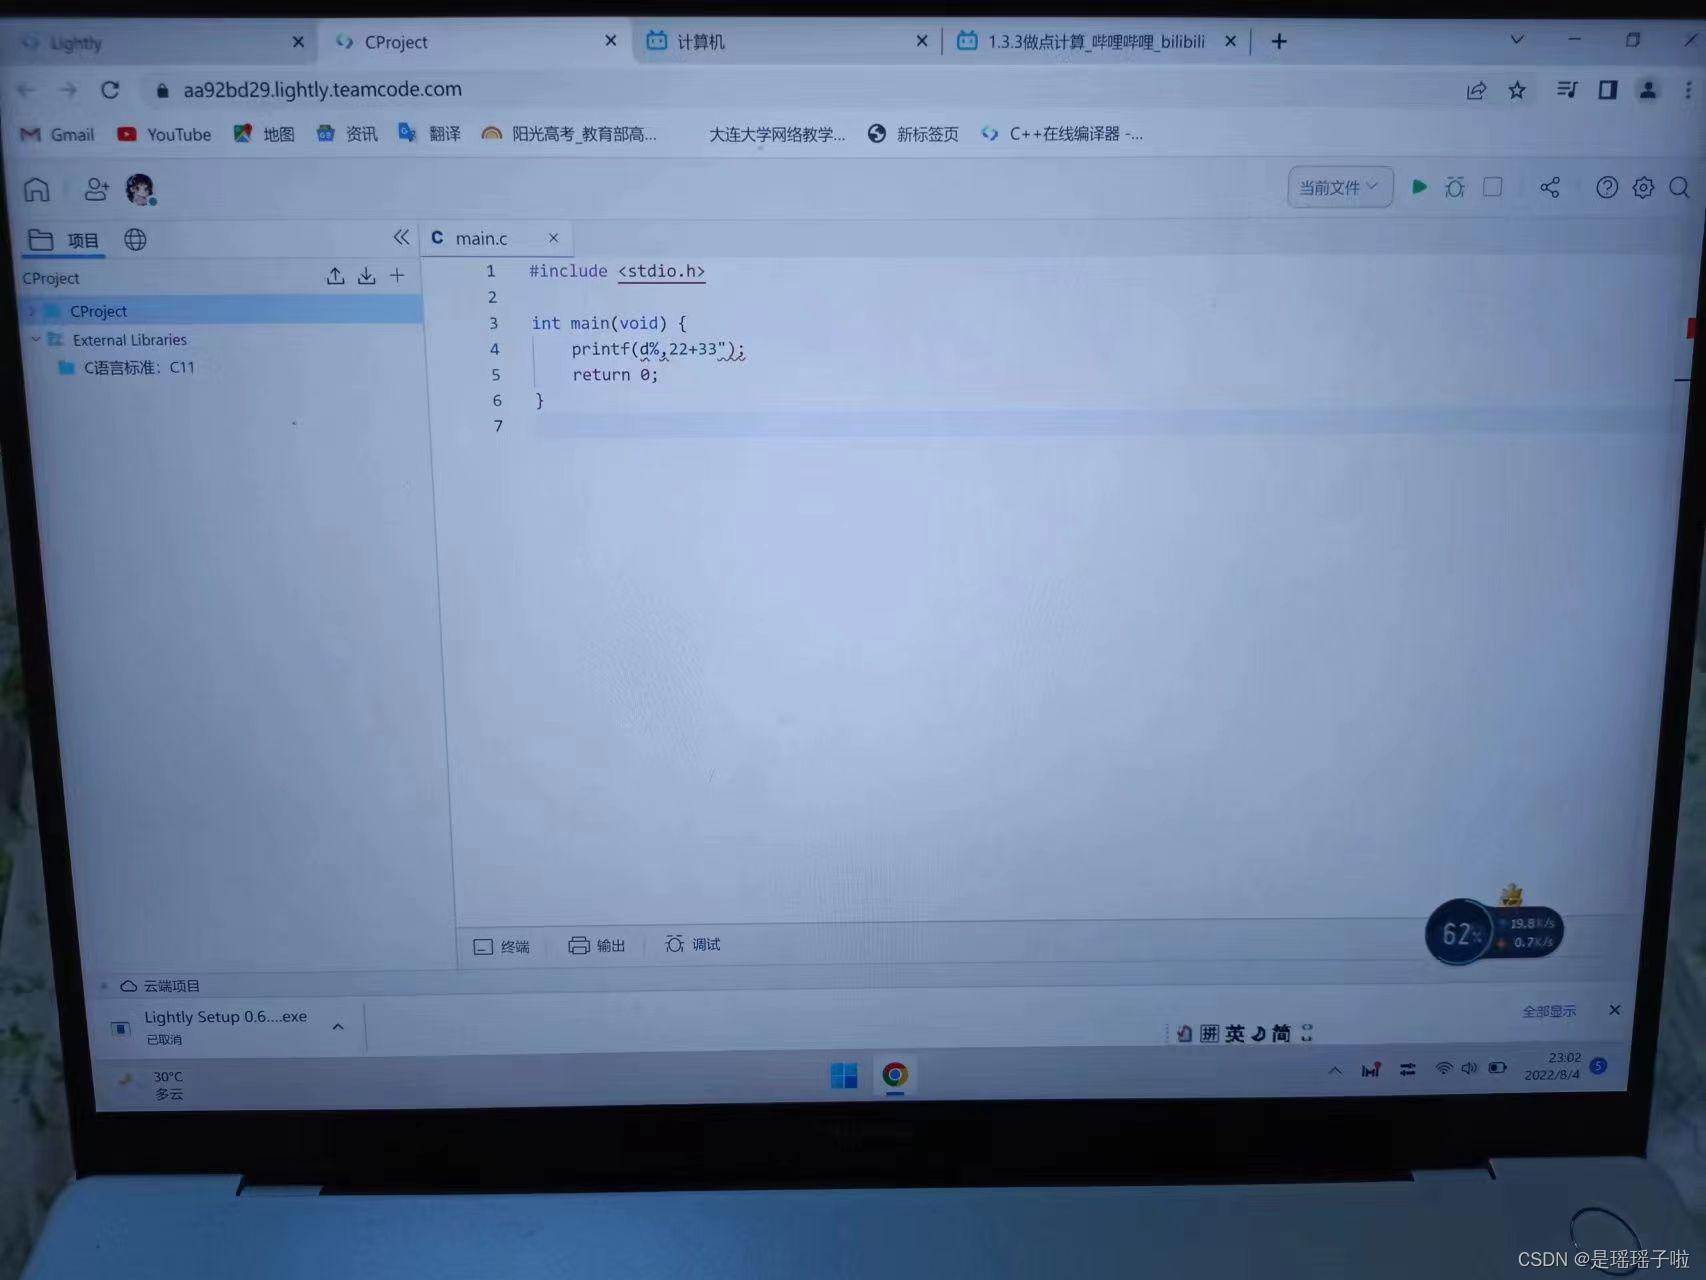The image size is (1706, 1280).
Task: Show hidden system tray icons chevron
Action: [1335, 1071]
